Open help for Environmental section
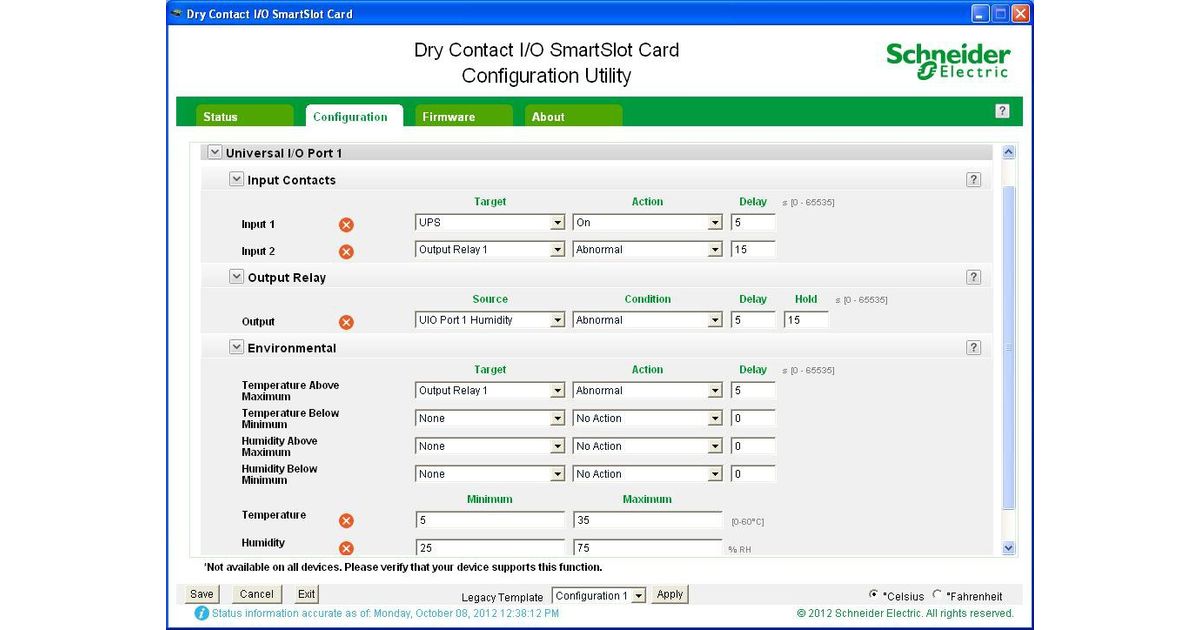This screenshot has width=1200, height=630. [973, 348]
